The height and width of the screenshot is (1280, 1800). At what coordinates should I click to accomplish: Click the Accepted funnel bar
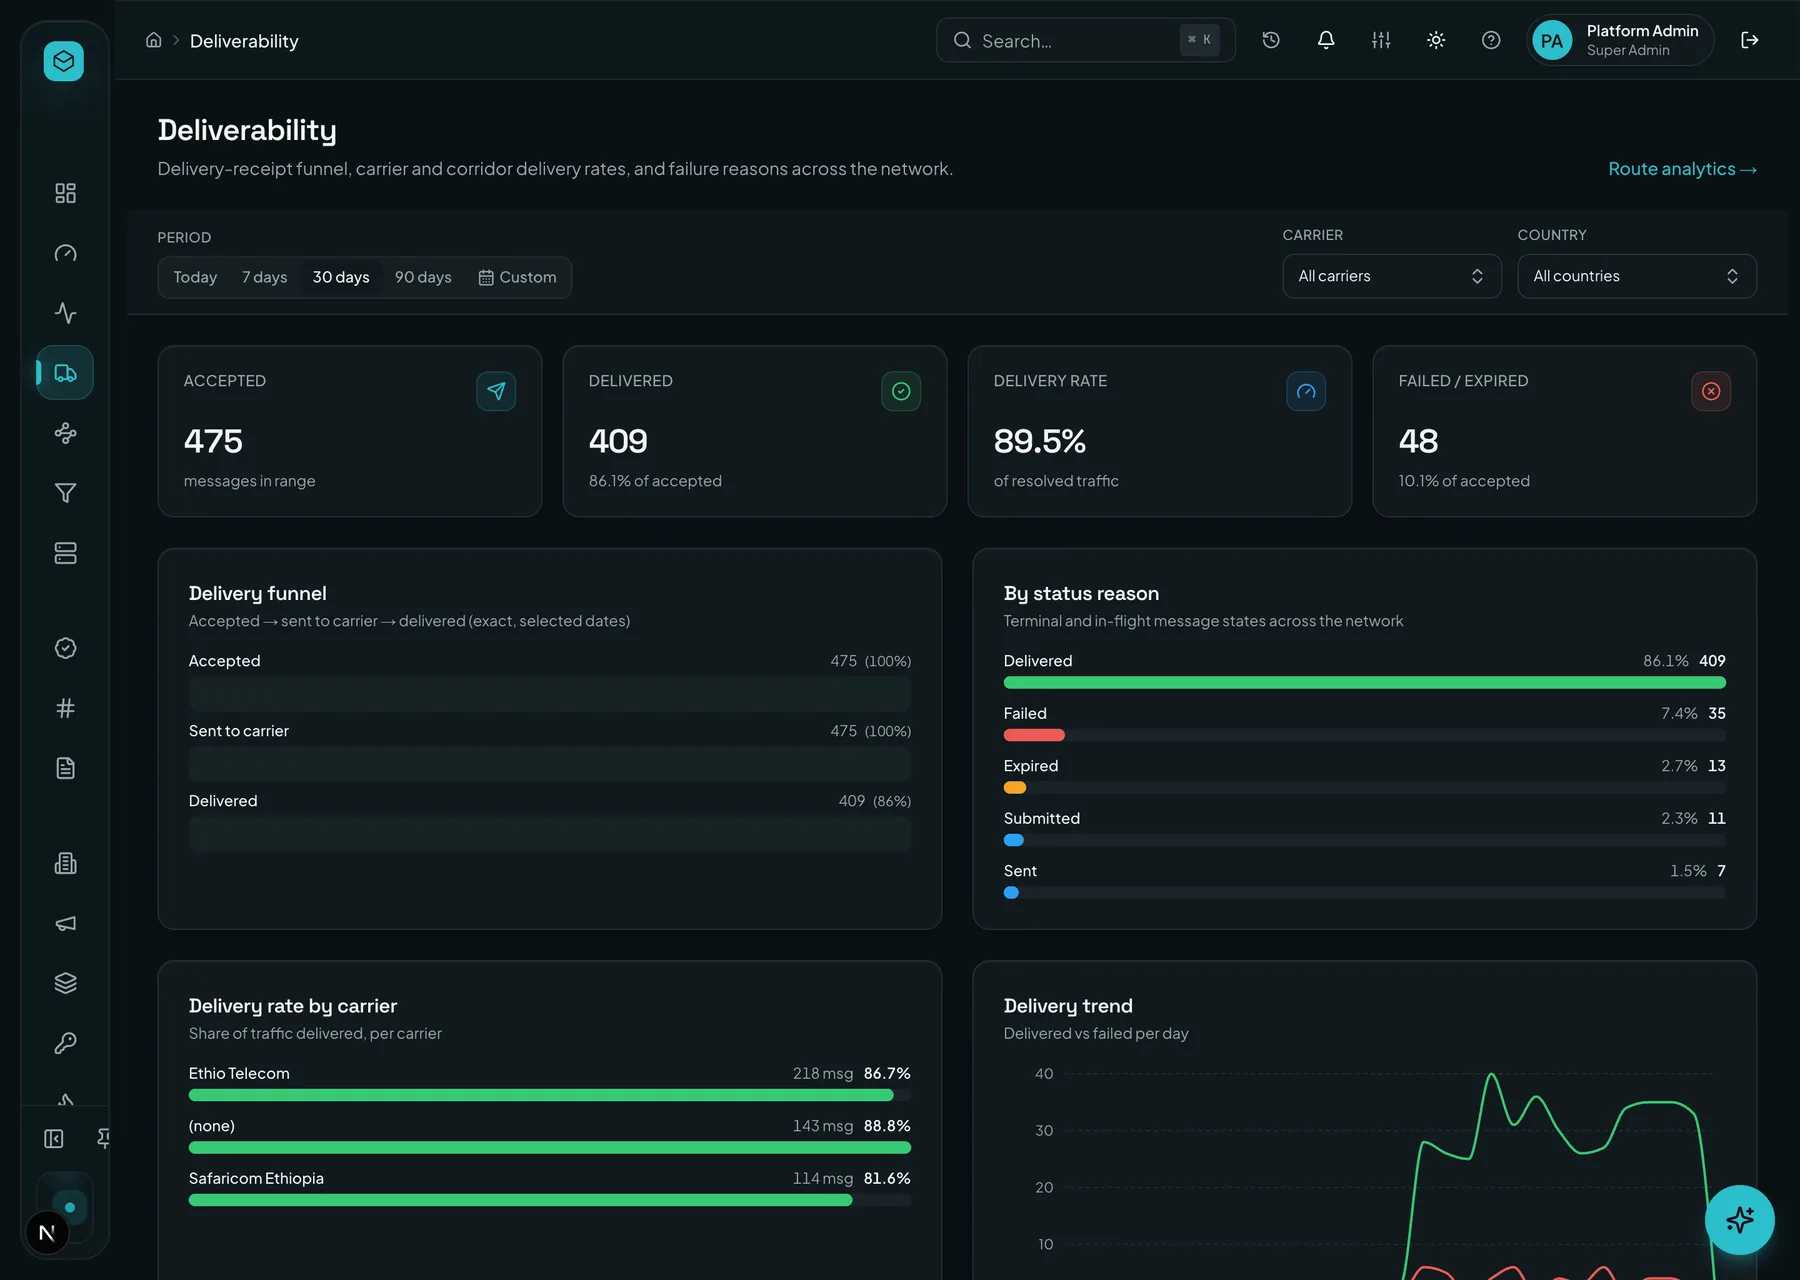[550, 694]
